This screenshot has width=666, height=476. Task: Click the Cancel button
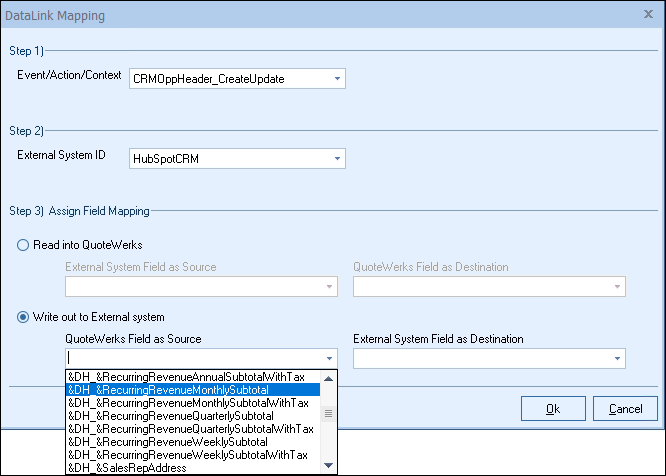click(625, 408)
